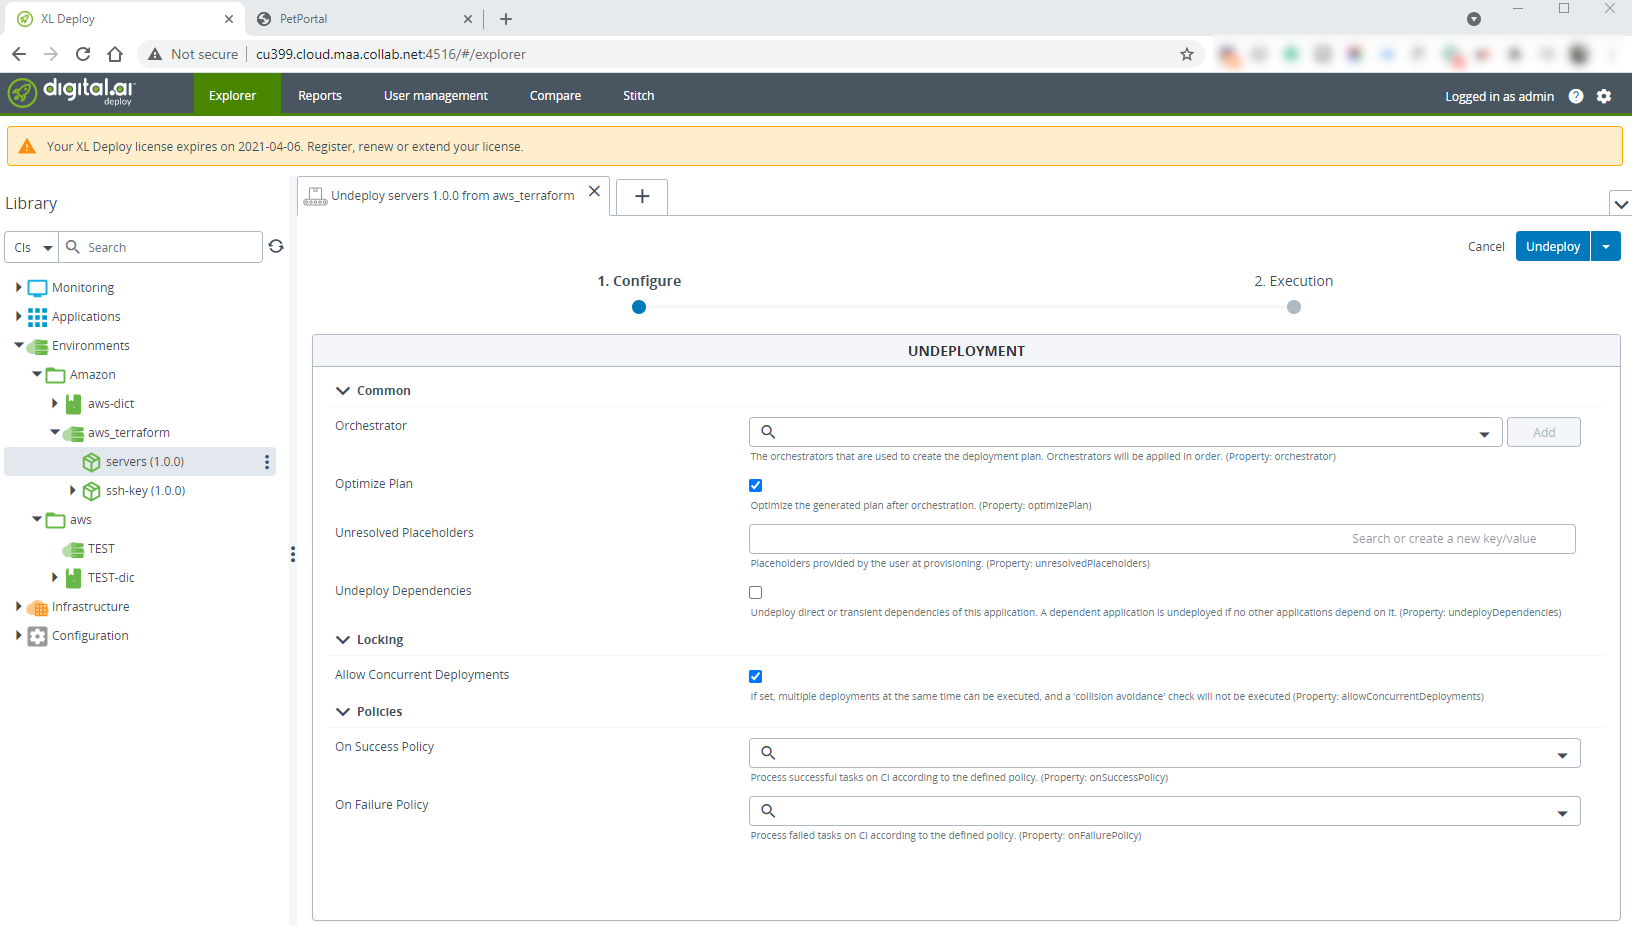Screen dimensions: 1632x925
Task: Click the Execution step marker
Action: point(1294,307)
